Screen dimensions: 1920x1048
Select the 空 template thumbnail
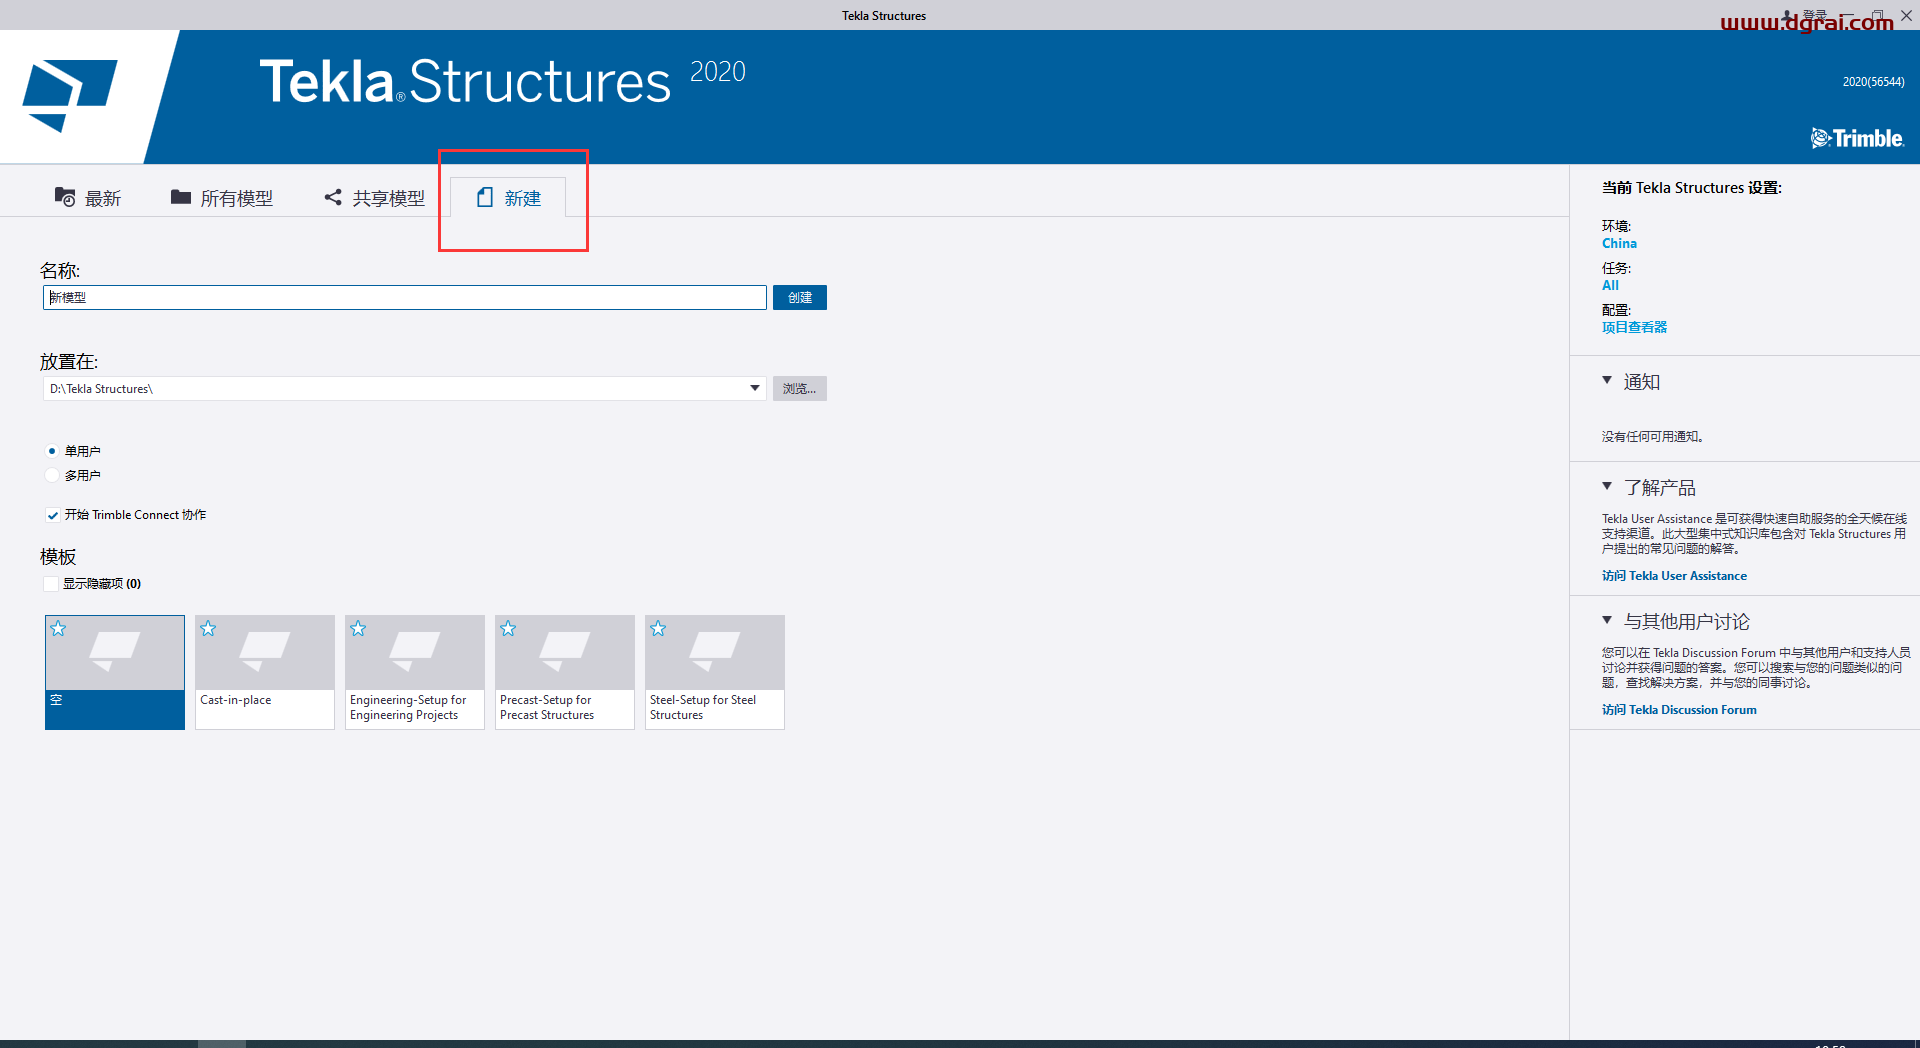tap(115, 672)
